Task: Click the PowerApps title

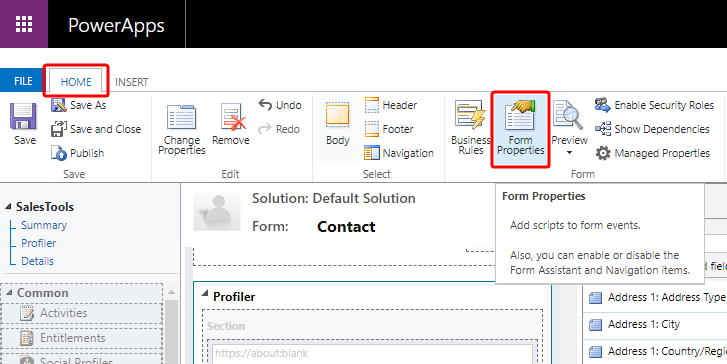Action: (116, 25)
